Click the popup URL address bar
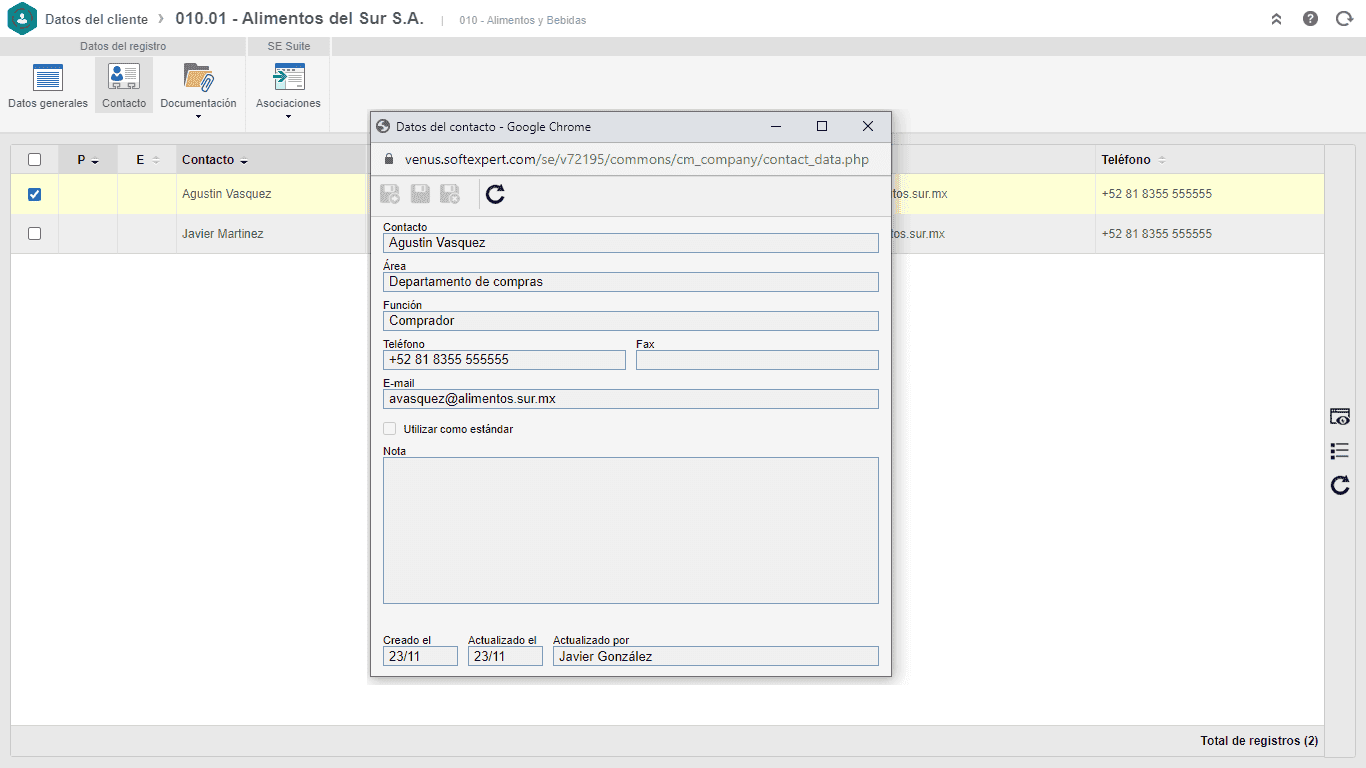 click(x=637, y=159)
